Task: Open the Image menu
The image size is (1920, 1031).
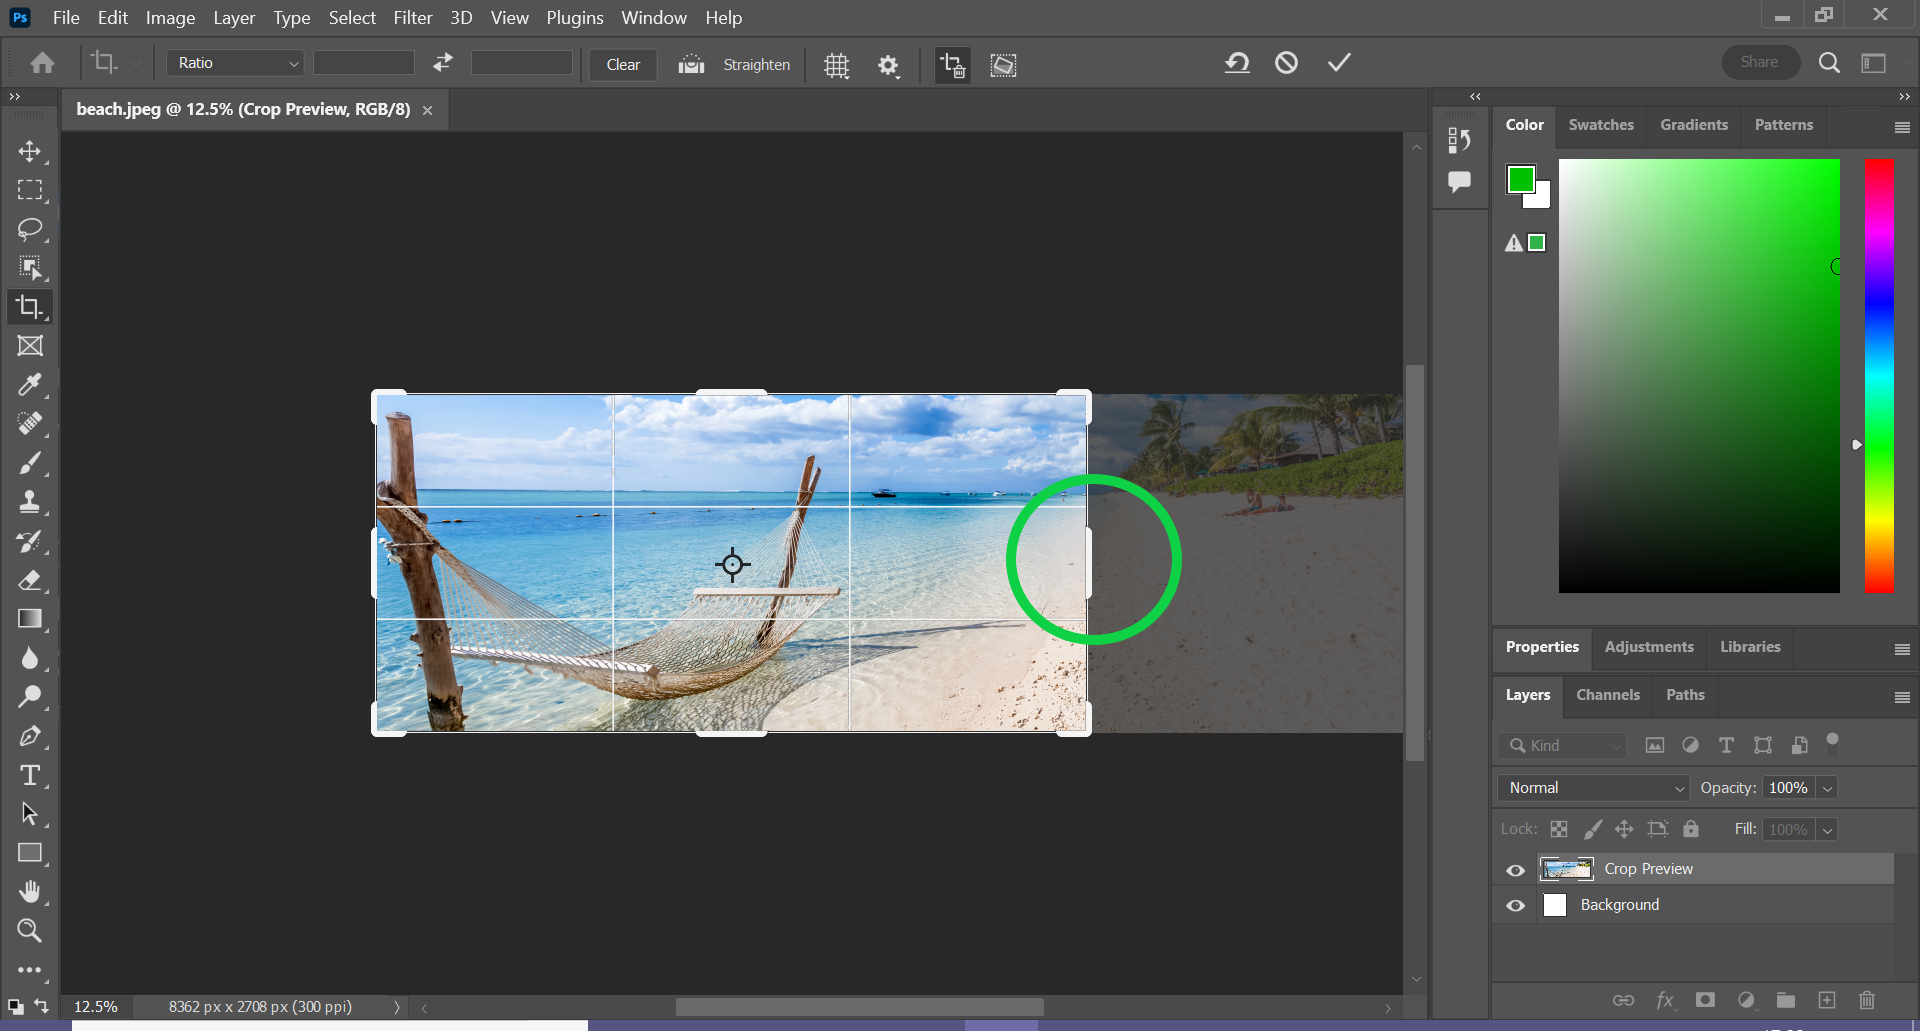Action: (170, 18)
